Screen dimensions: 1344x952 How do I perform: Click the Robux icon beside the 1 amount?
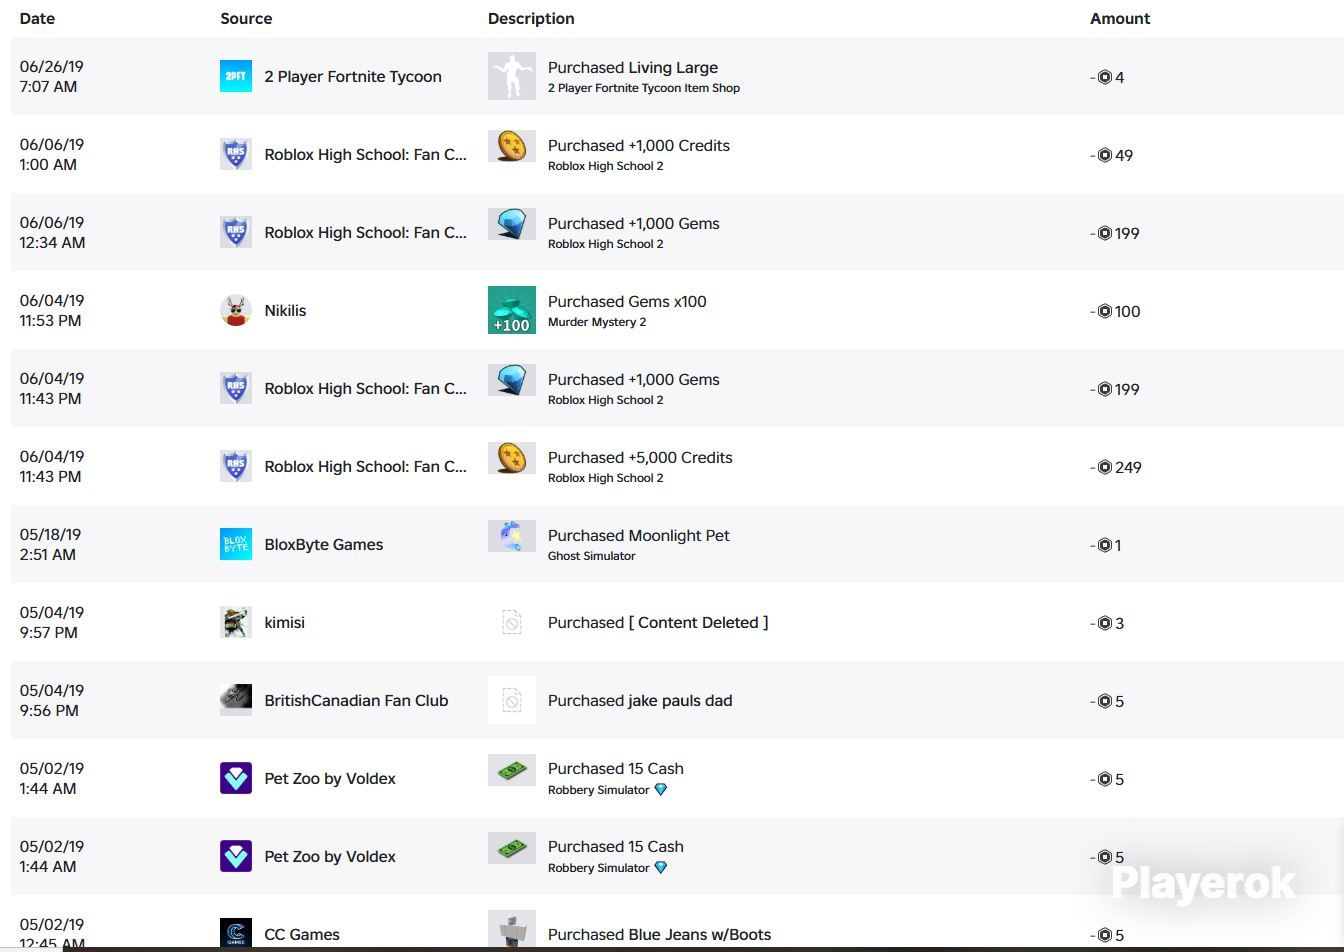pyautogui.click(x=1105, y=545)
